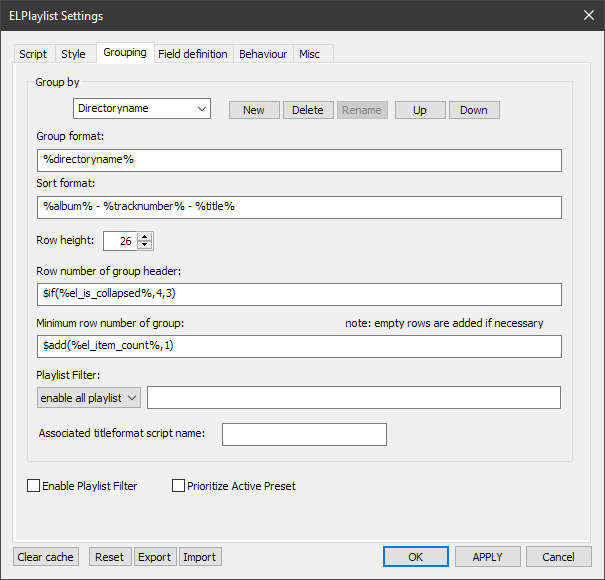Increase row height with up arrow
This screenshot has width=605, height=580.
146,236
